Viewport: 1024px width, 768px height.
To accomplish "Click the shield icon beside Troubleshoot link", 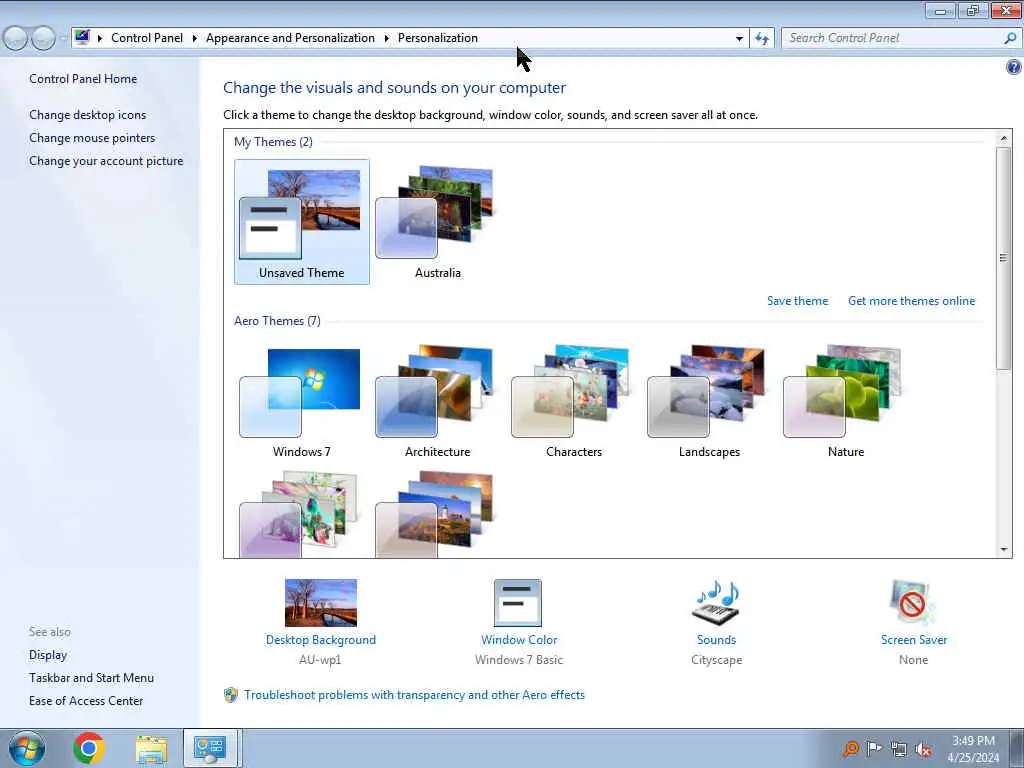I will click(231, 695).
